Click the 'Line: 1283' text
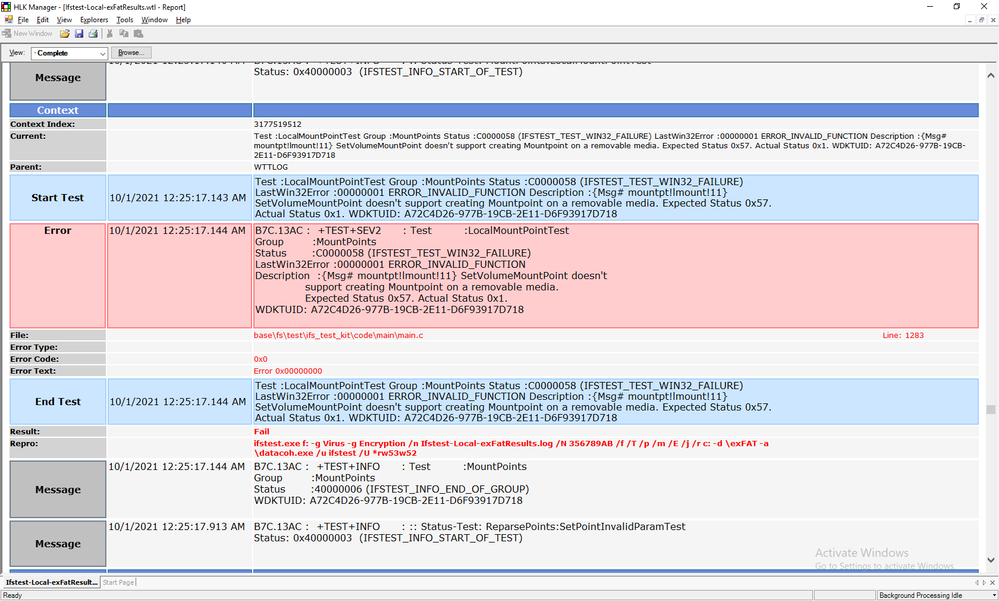 tap(903, 335)
